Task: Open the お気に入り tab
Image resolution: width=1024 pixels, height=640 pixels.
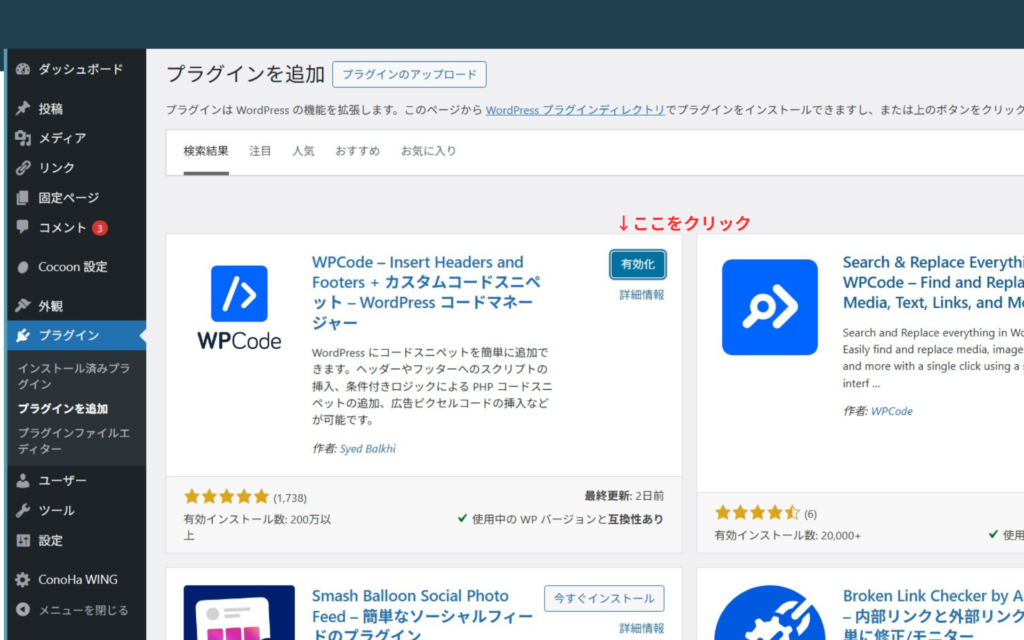Action: (x=428, y=151)
